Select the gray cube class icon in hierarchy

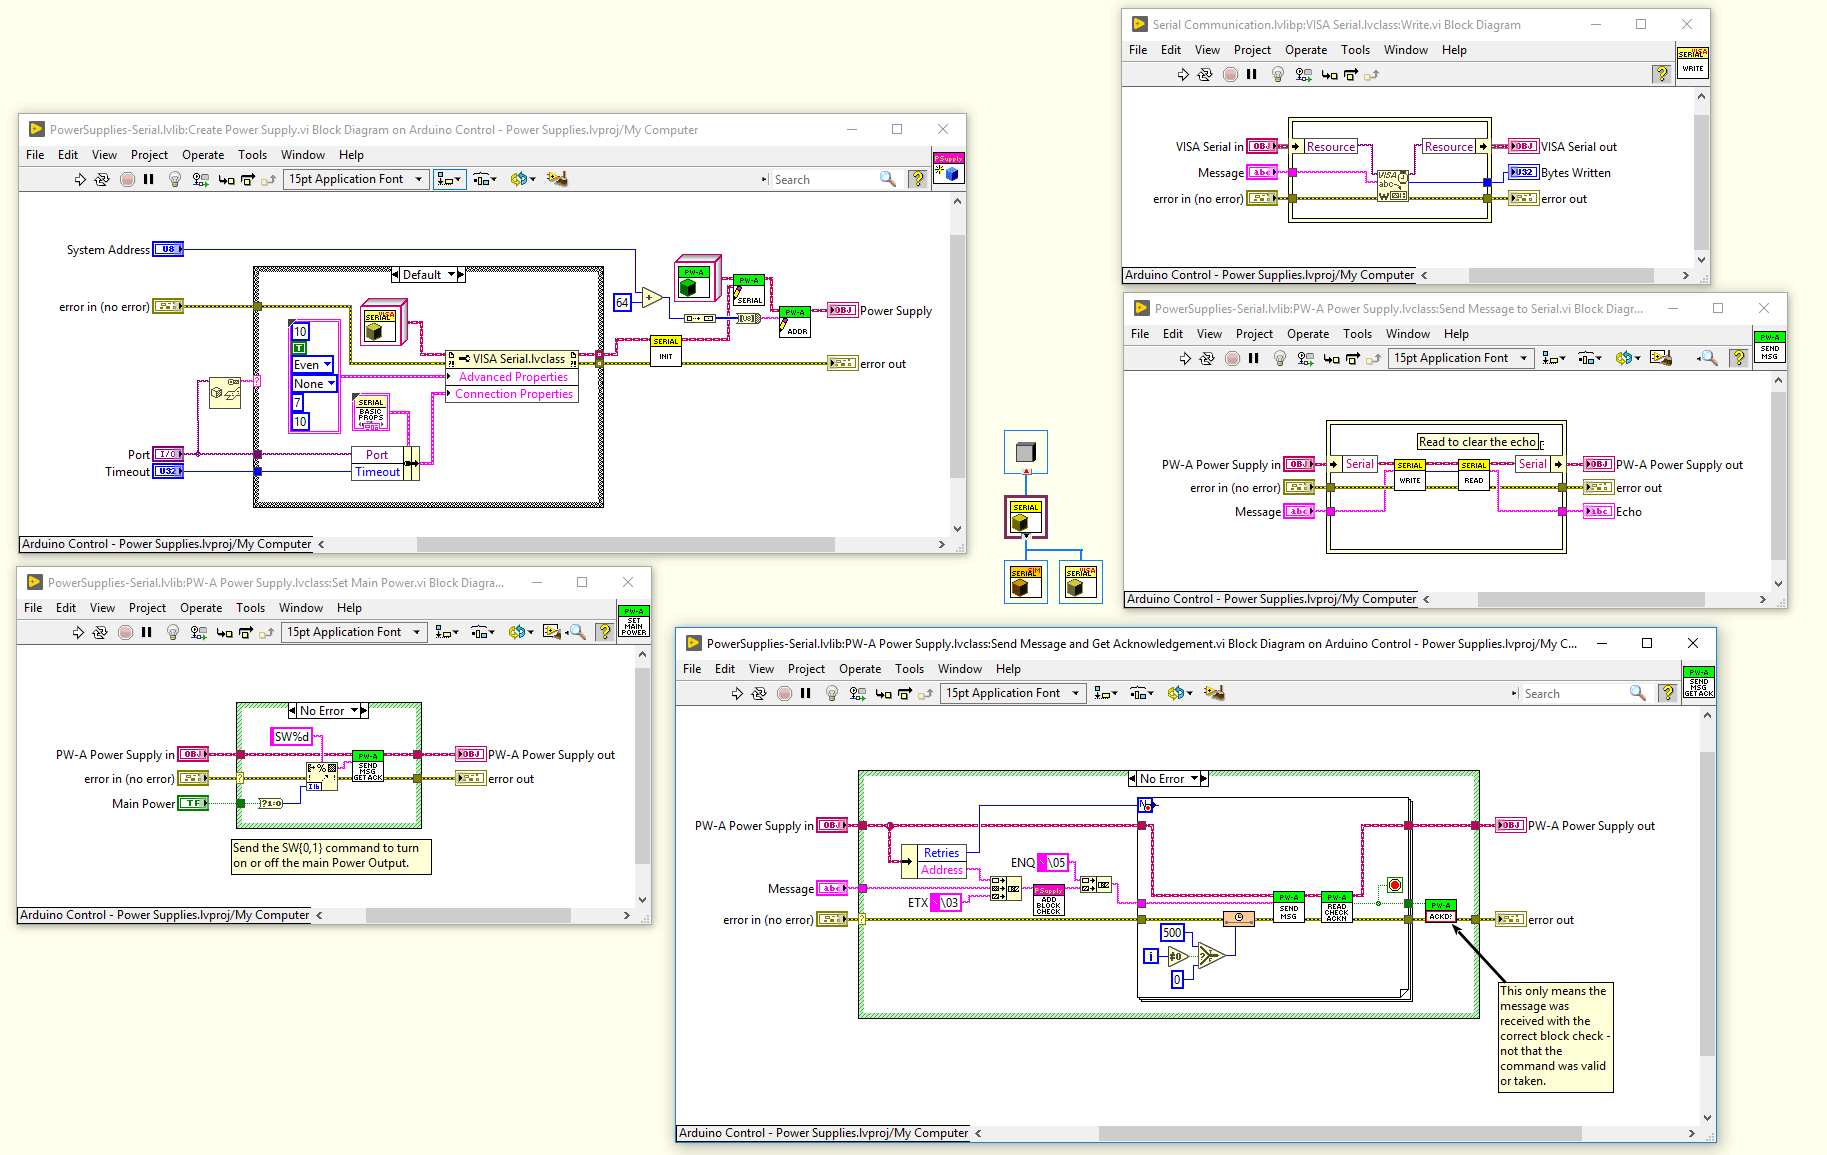click(1025, 452)
